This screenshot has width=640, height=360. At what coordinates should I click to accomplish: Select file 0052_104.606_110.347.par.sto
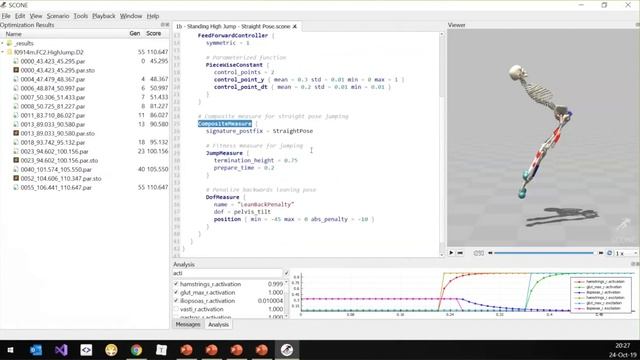(61, 178)
